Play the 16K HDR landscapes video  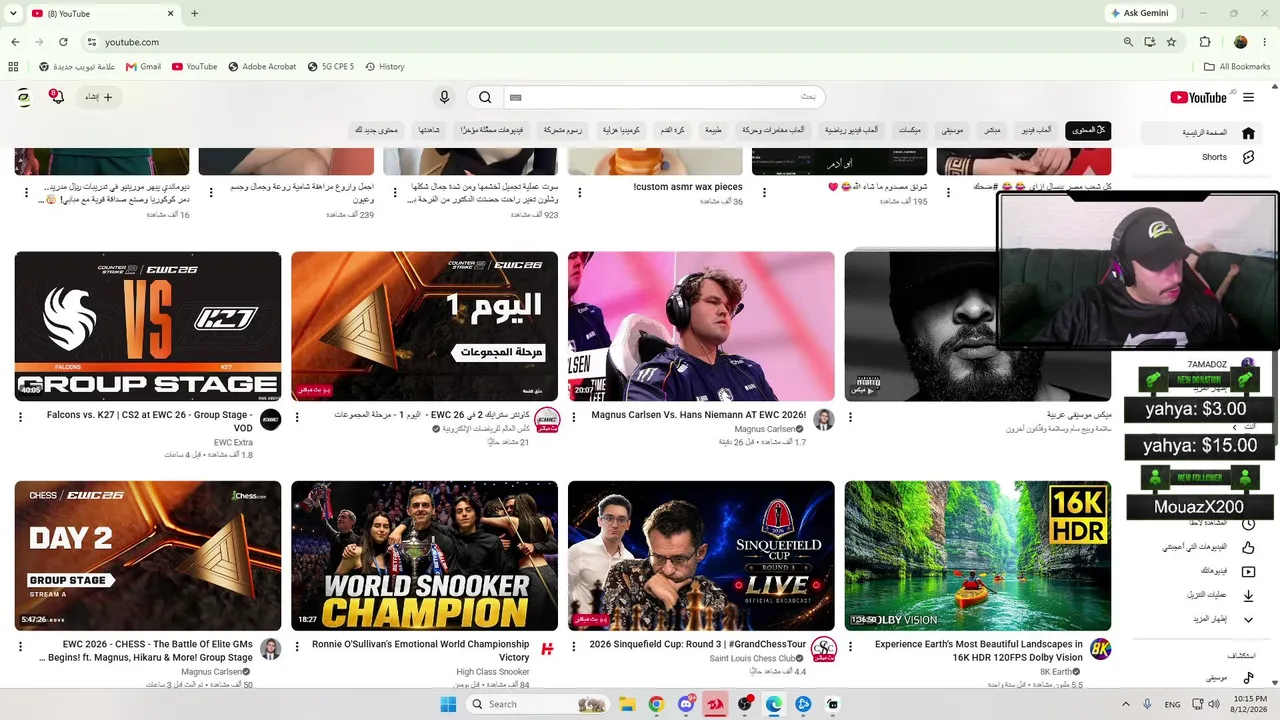(x=977, y=556)
